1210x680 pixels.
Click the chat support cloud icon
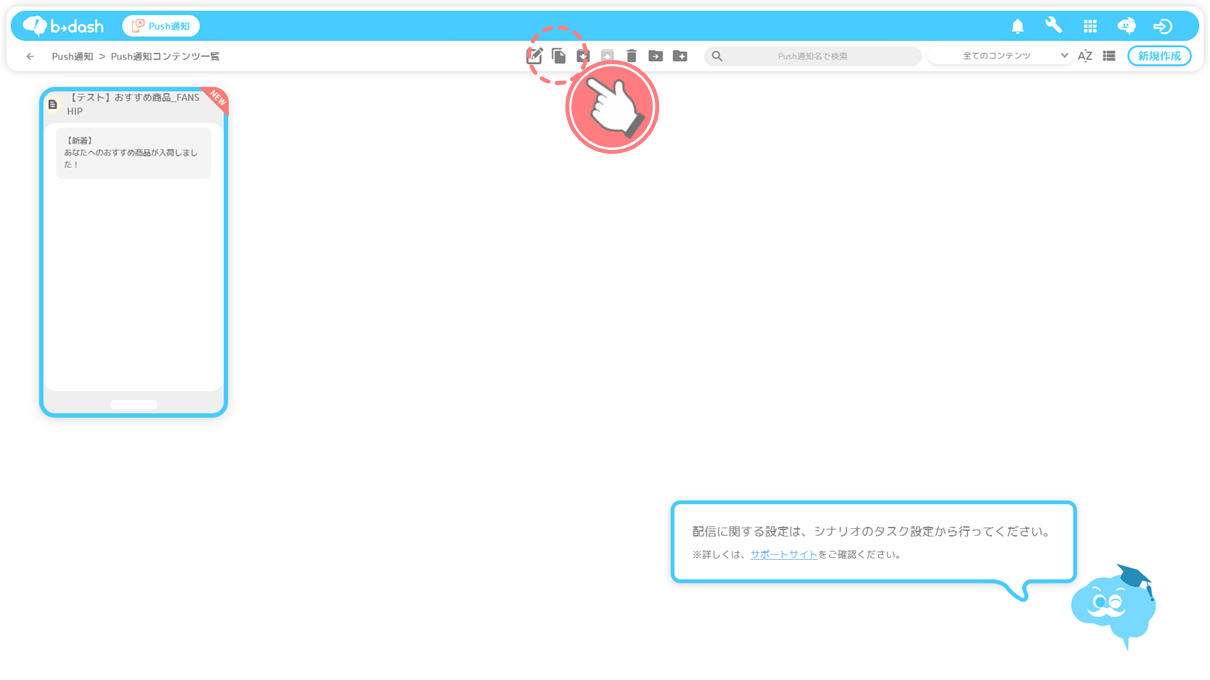tap(1126, 26)
